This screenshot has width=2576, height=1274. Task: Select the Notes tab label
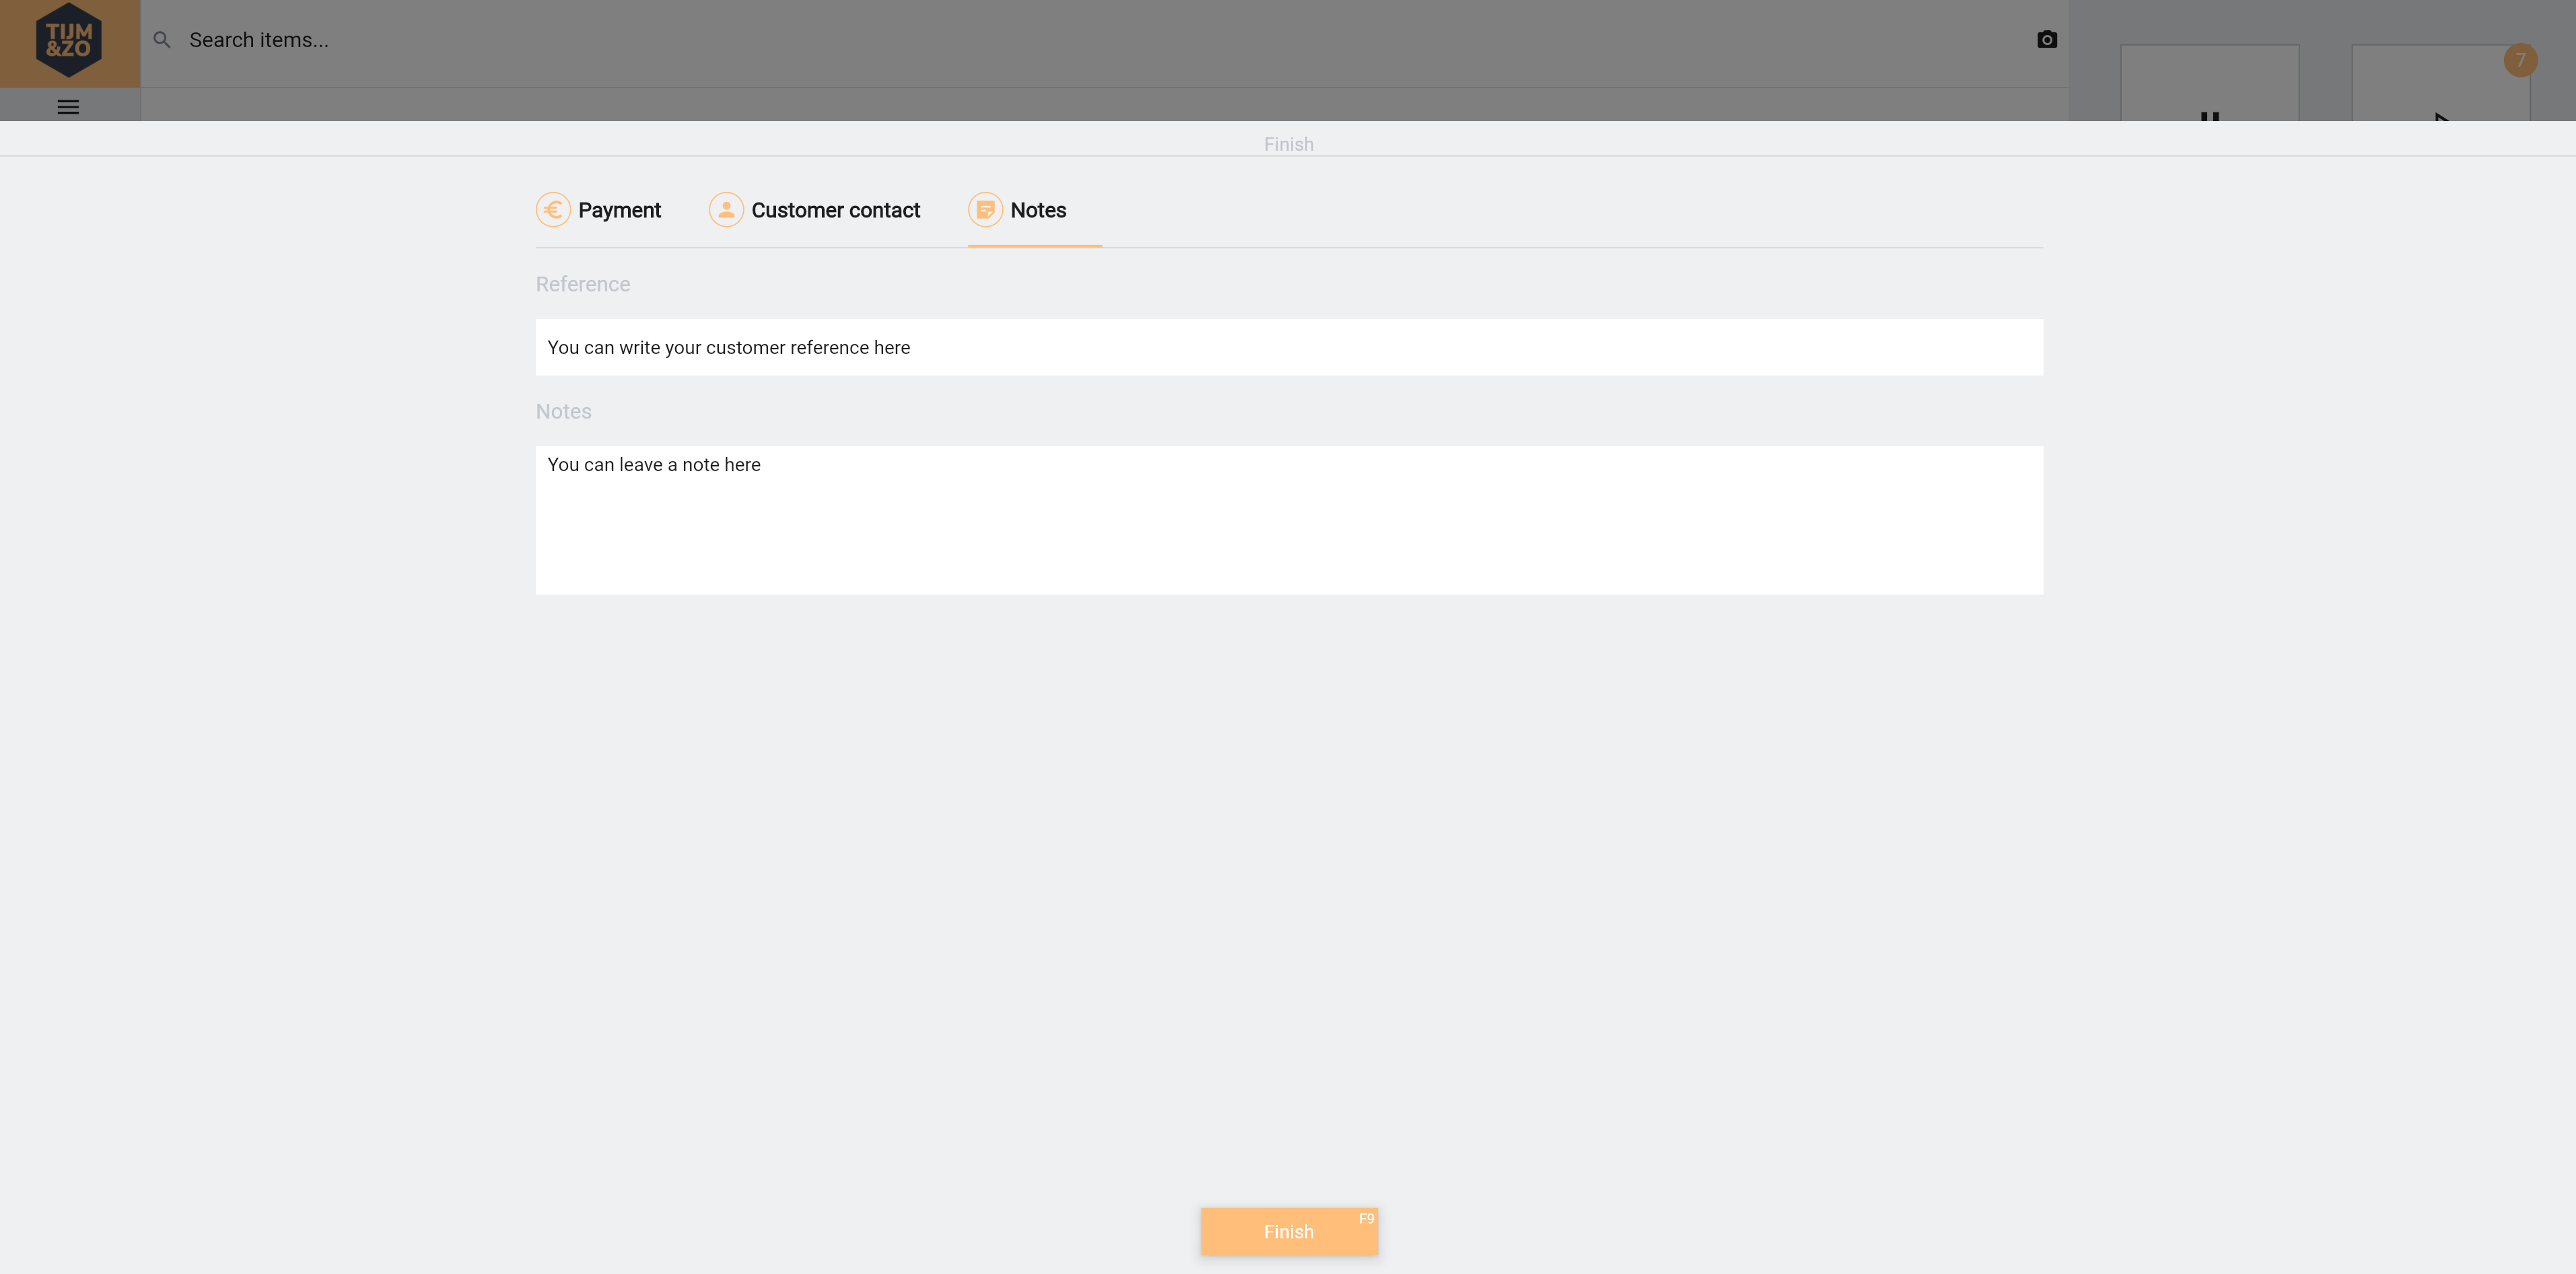(1038, 210)
